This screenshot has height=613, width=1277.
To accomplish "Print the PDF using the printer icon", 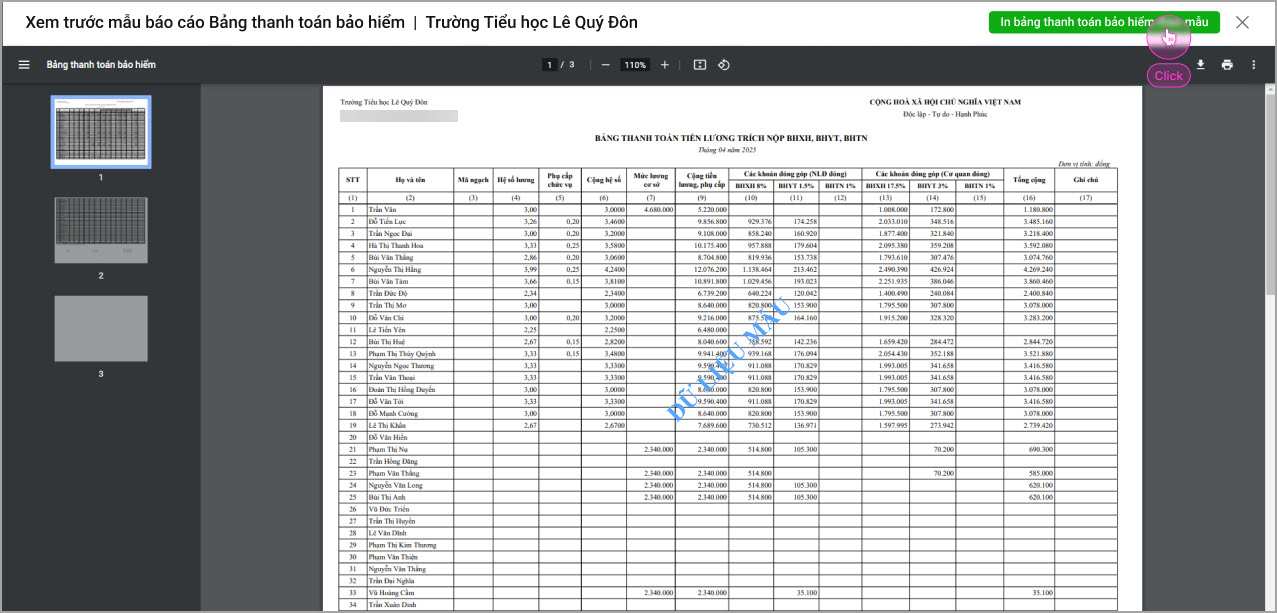I will click(x=1227, y=65).
